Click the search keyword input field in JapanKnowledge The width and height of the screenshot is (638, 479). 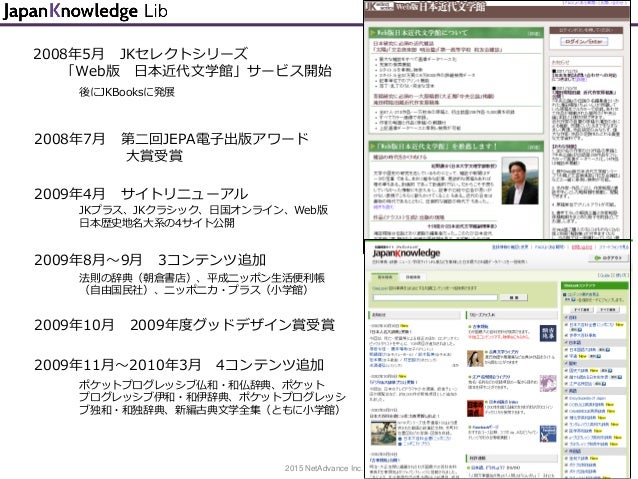pos(435,297)
